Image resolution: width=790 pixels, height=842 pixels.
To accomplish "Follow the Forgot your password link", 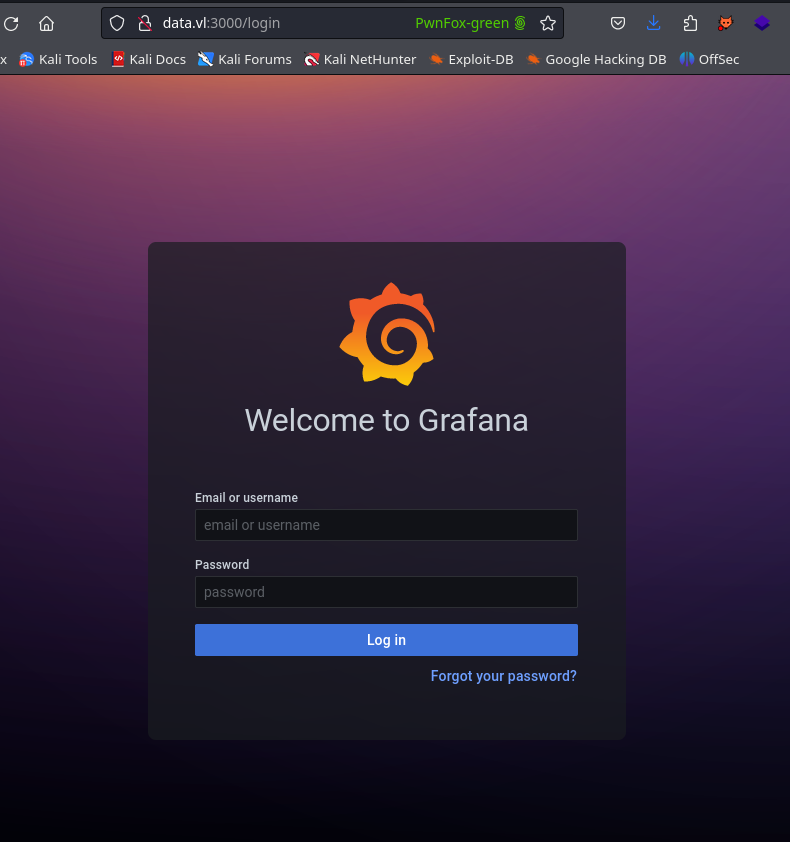I will coord(503,676).
